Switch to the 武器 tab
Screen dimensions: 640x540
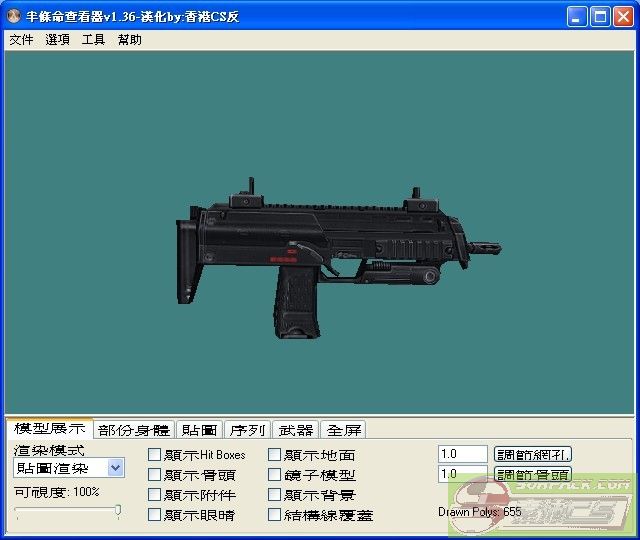click(x=295, y=430)
